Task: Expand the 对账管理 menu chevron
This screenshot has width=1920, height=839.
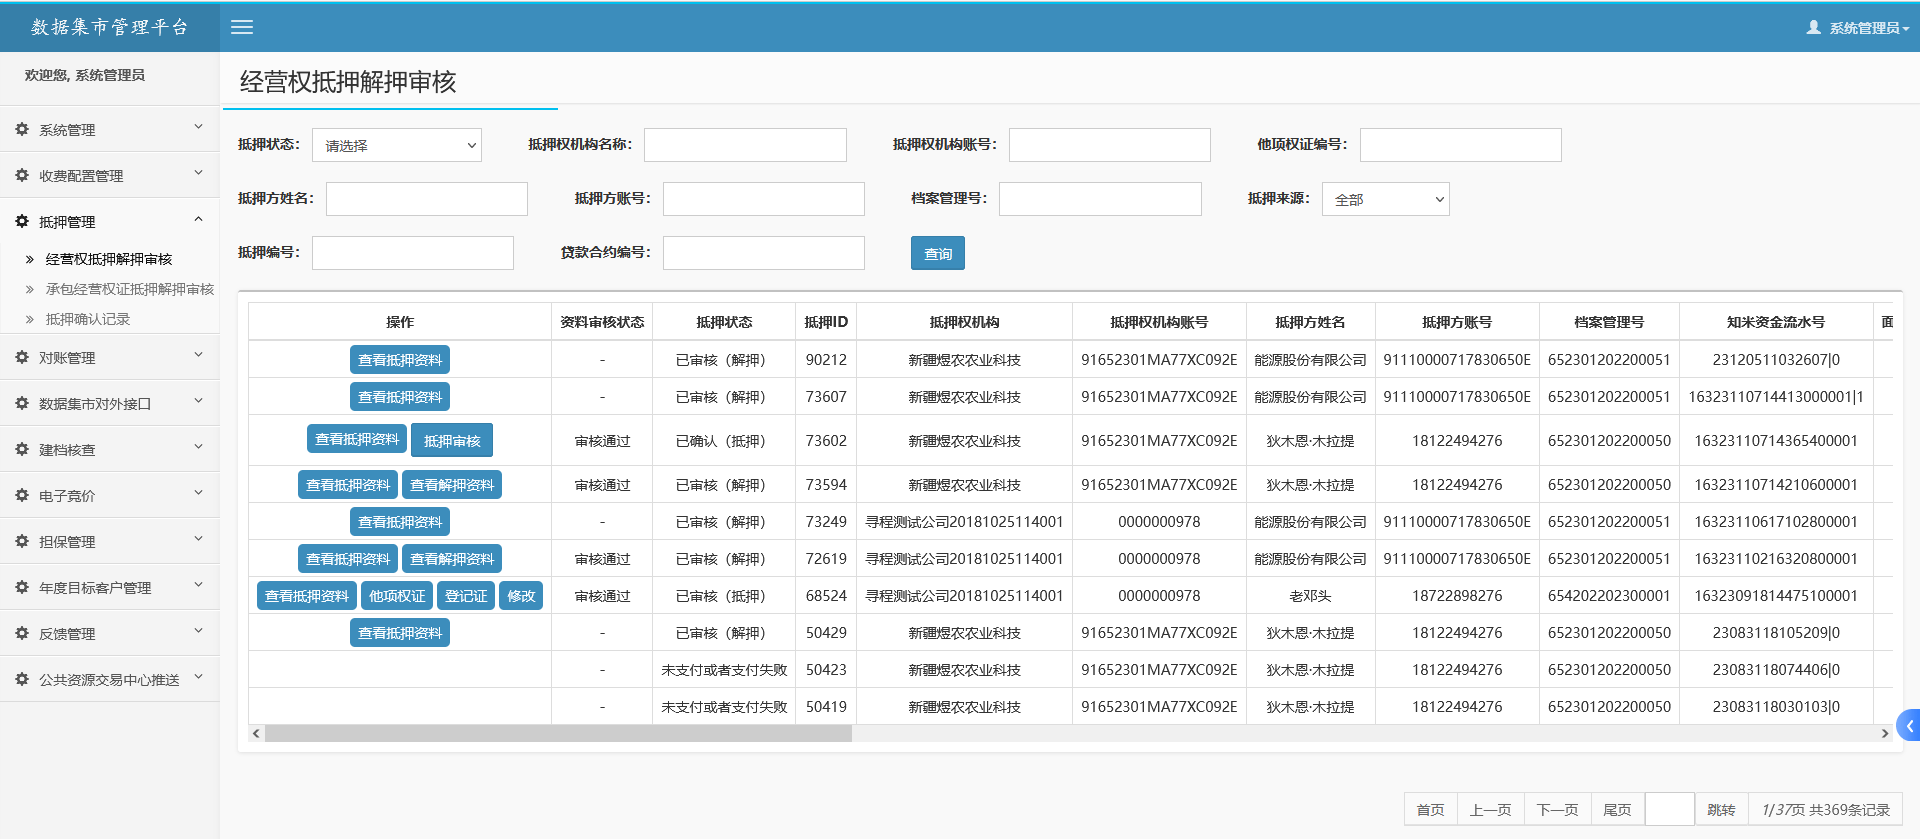Action: [x=198, y=355]
